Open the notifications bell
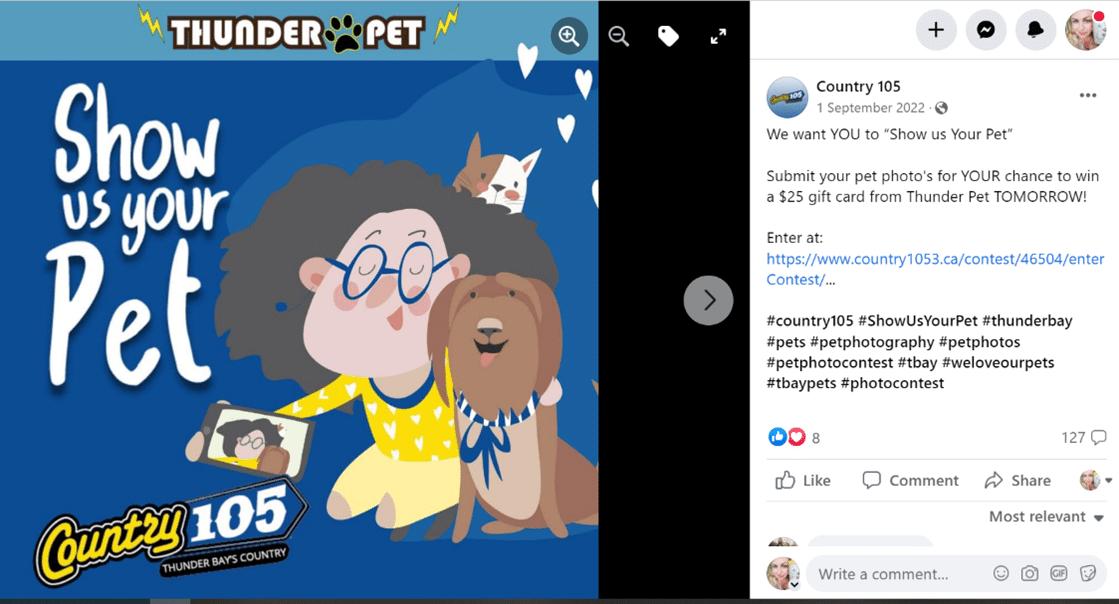The height and width of the screenshot is (604, 1119). click(1035, 30)
